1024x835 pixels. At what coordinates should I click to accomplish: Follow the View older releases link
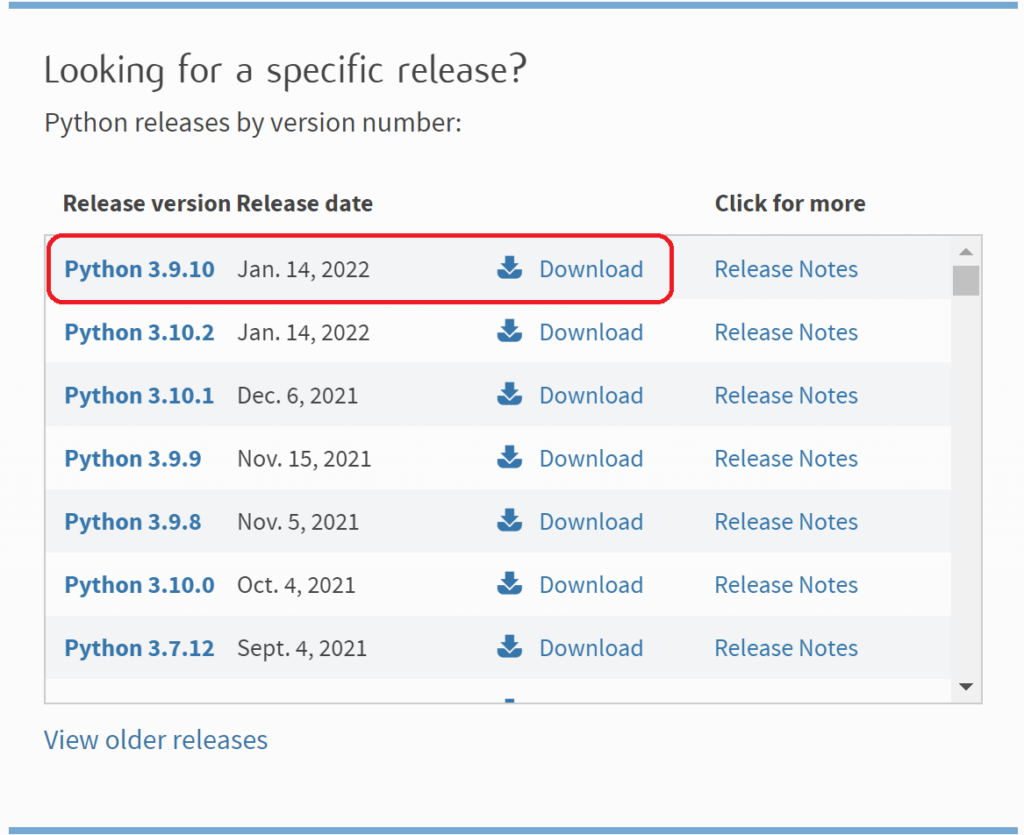pos(156,740)
